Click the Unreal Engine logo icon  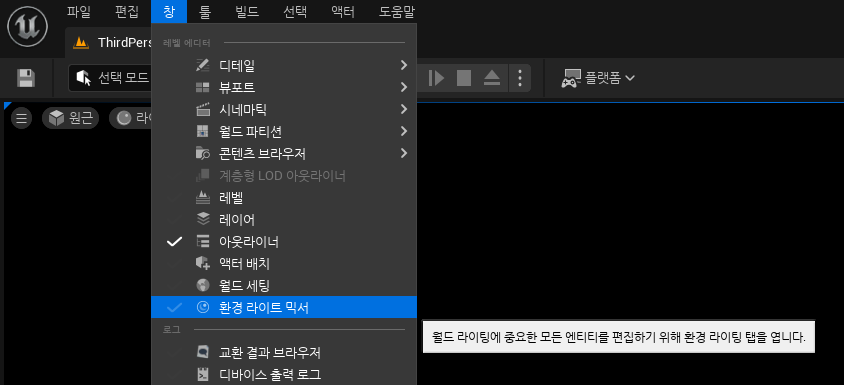(27, 26)
